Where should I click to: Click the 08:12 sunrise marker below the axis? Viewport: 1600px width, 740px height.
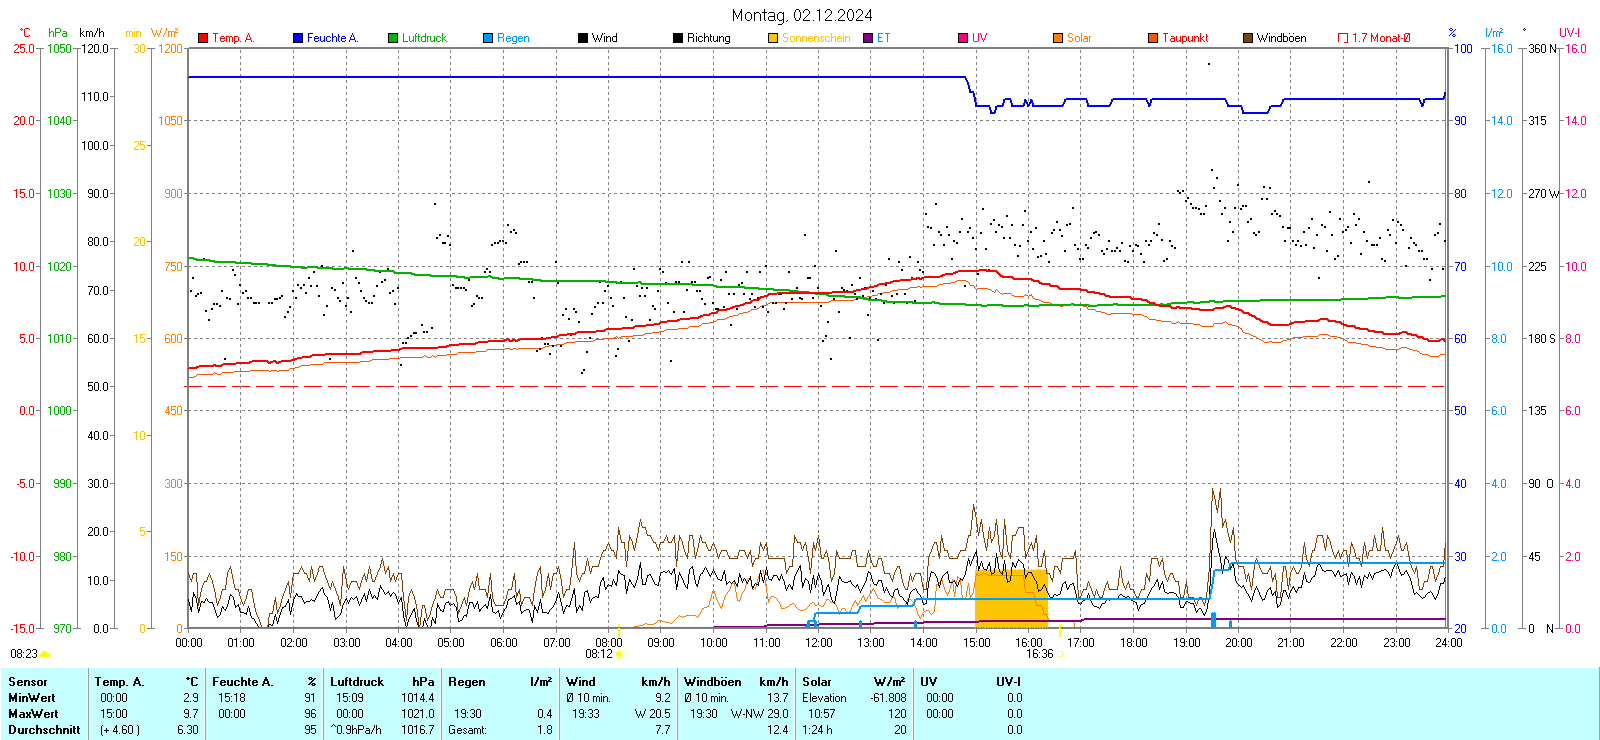[x=598, y=654]
